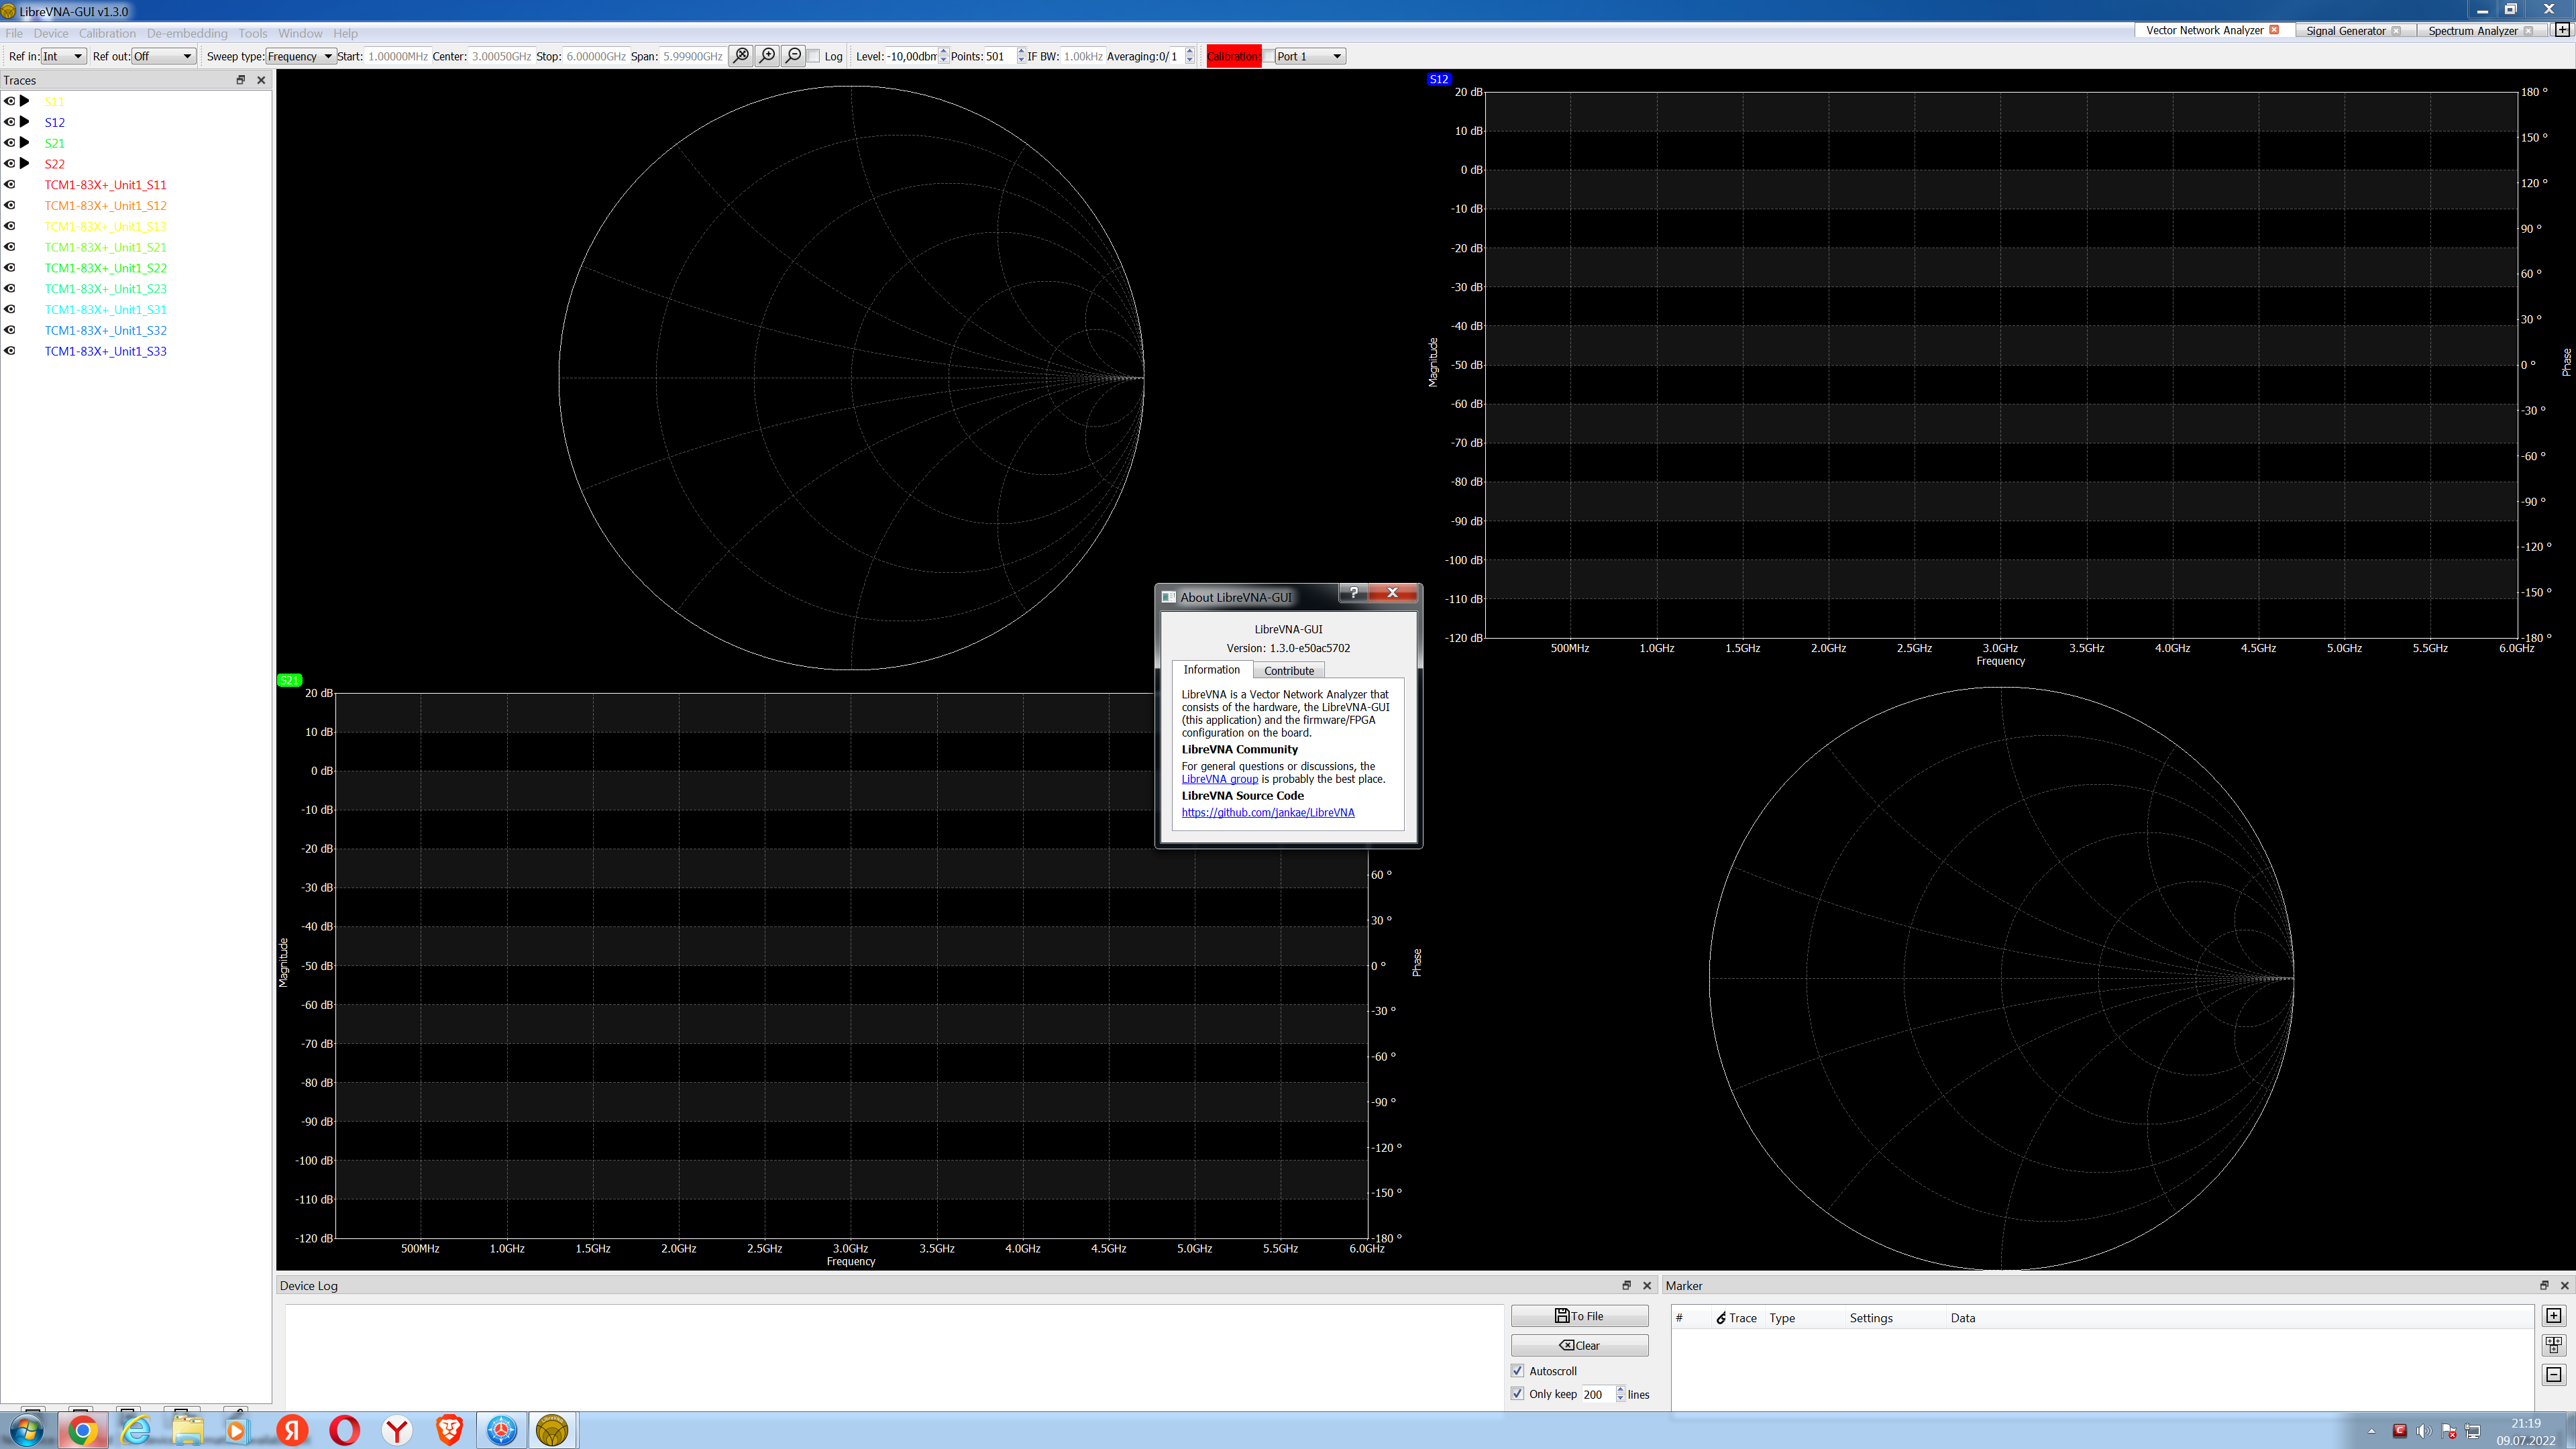Open the marker group icon in Marker panel

2554,1345
